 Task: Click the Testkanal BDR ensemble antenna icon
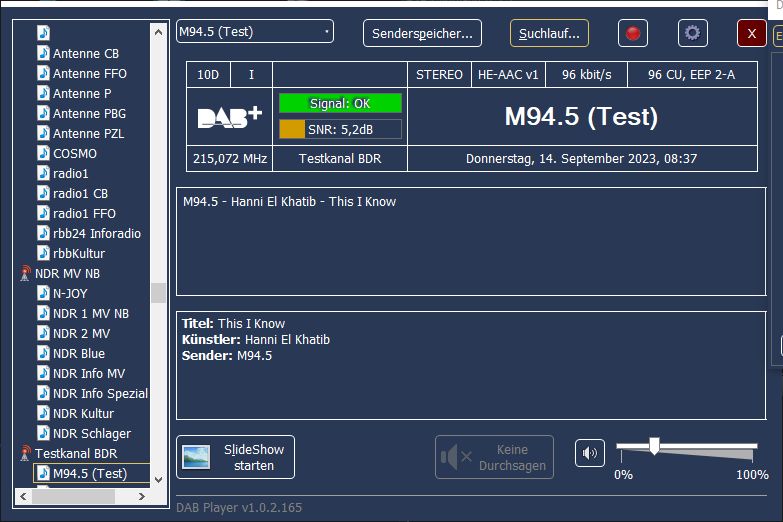tap(25, 453)
